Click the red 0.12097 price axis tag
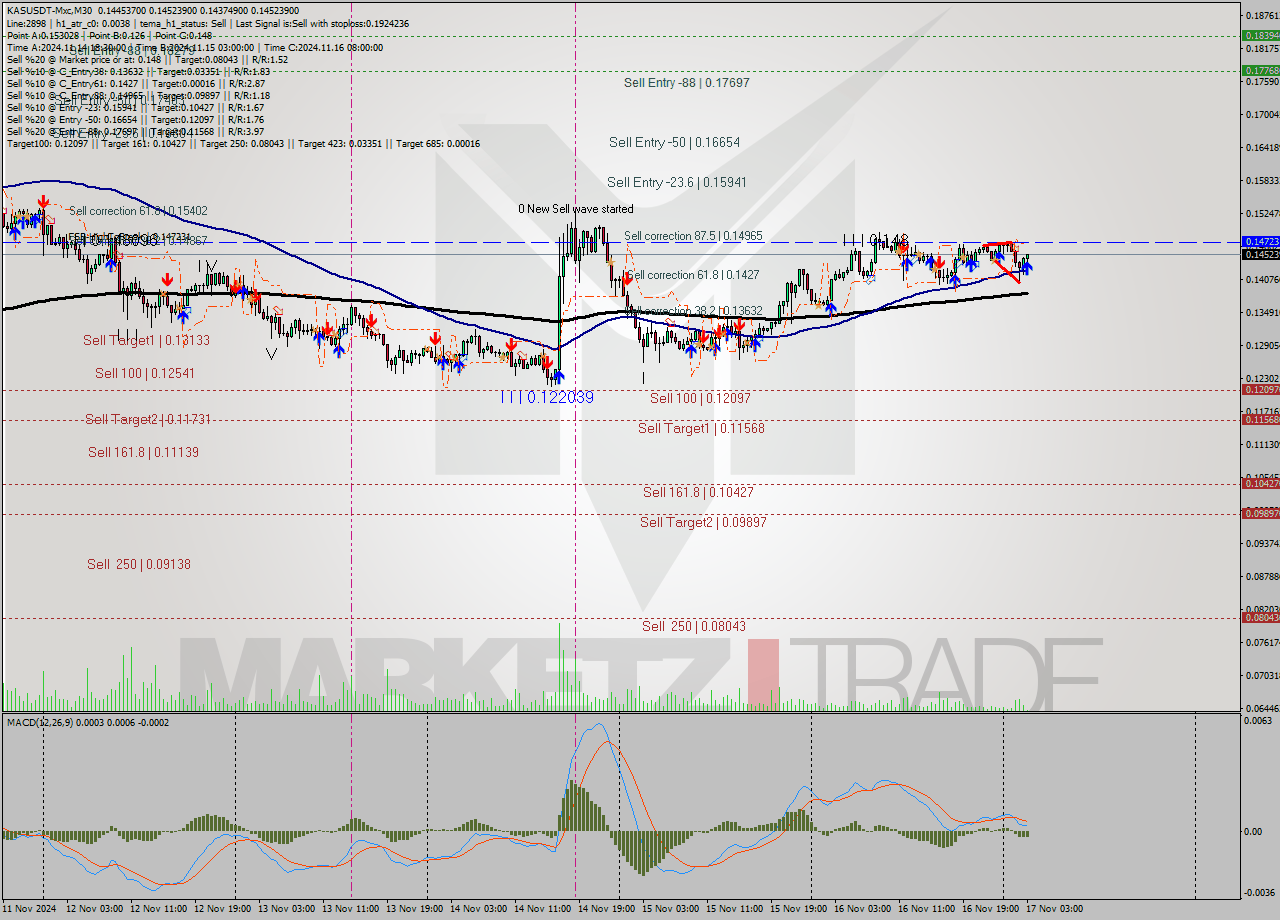 pyautogui.click(x=1260, y=389)
